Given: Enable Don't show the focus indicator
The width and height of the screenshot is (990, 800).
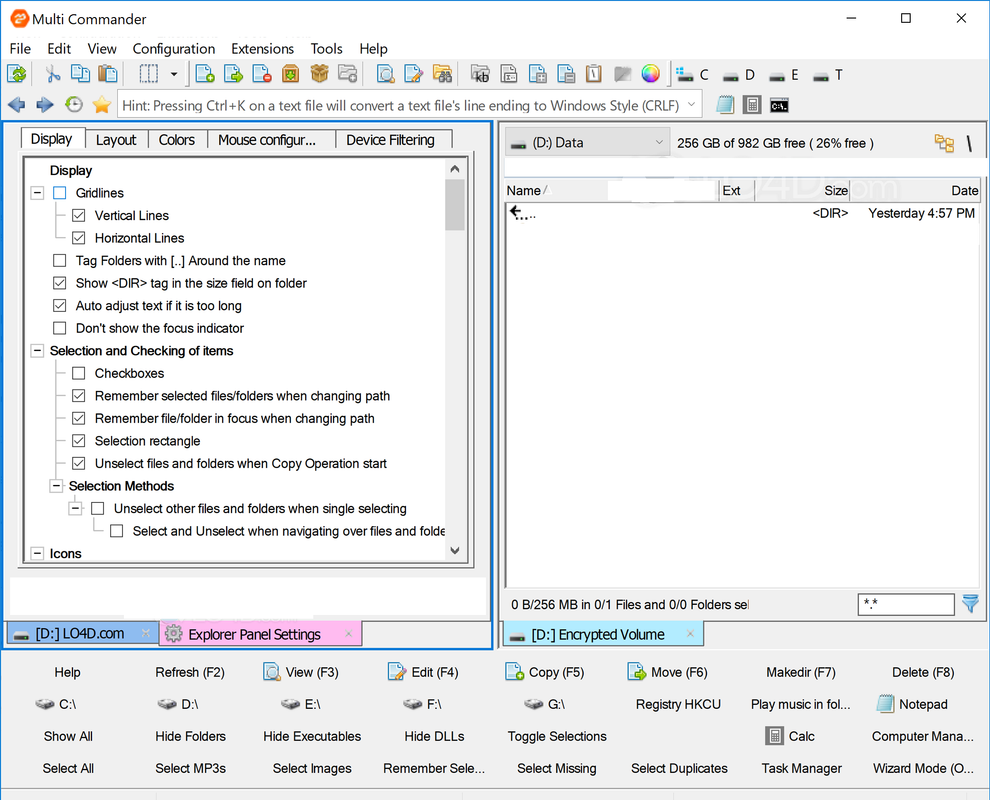Looking at the screenshot, I should (x=59, y=328).
